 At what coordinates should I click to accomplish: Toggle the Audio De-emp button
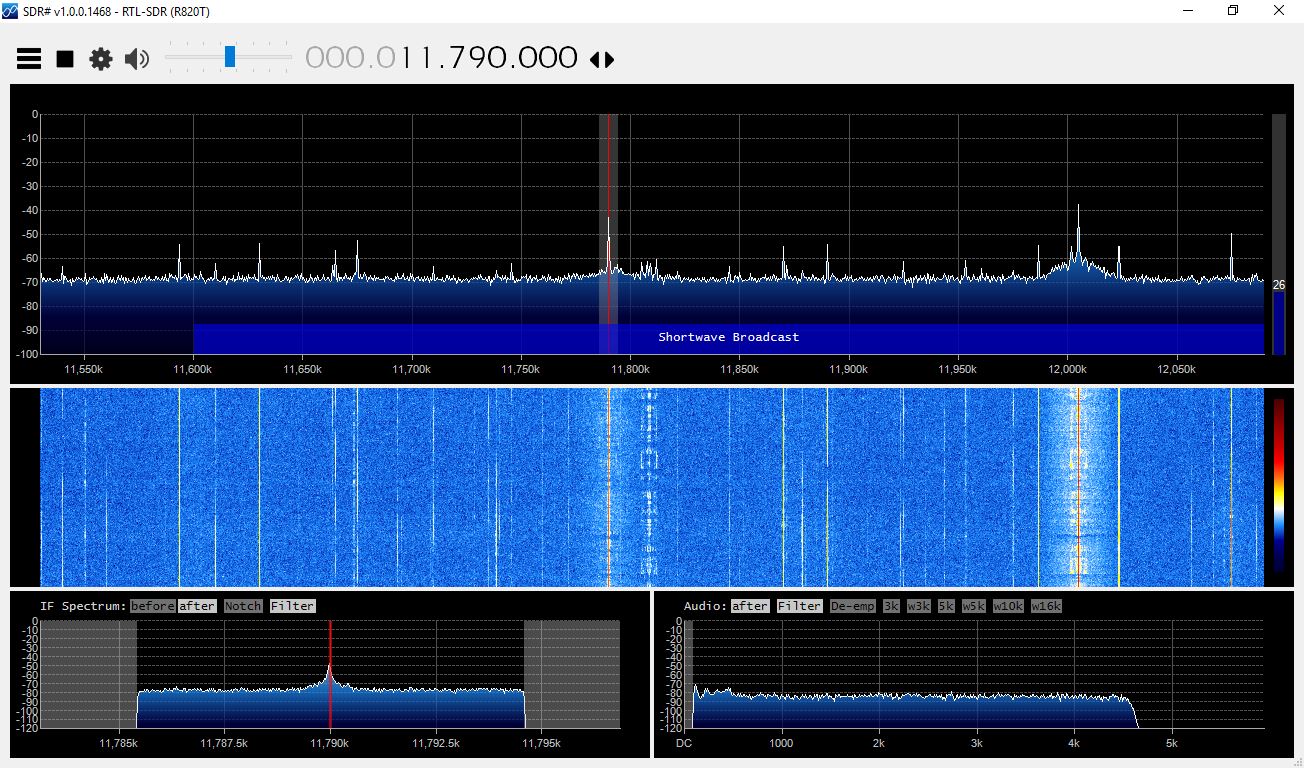pos(852,606)
